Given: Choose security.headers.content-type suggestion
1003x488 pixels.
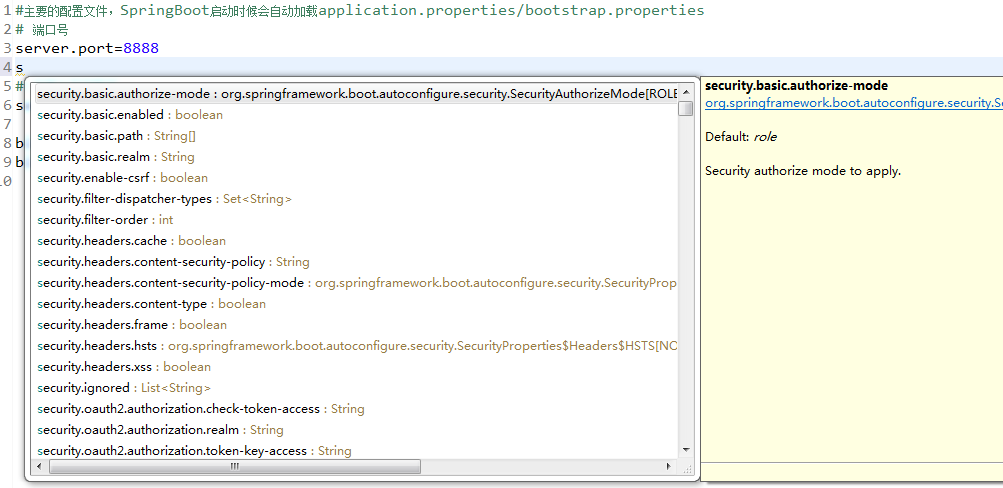Looking at the screenshot, I should [356, 304].
